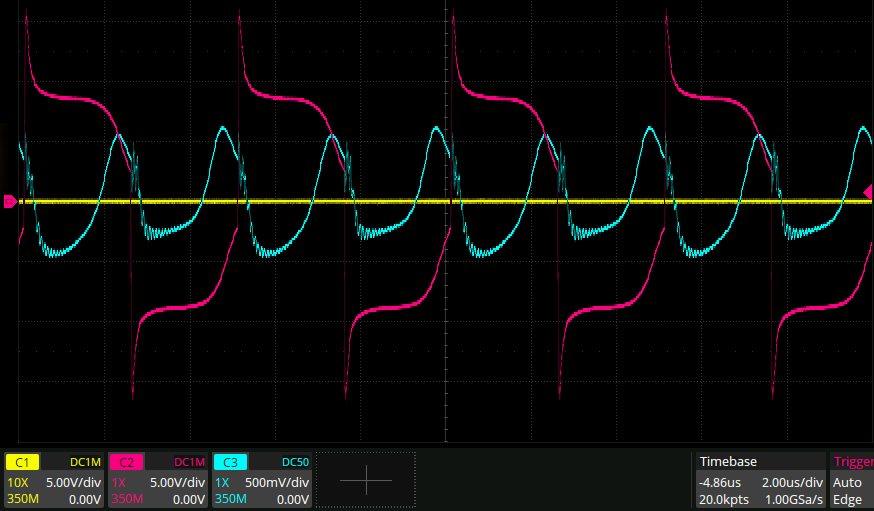Click the C3 350M bandwidth setting
This screenshot has width=874, height=511.
[x=231, y=499]
